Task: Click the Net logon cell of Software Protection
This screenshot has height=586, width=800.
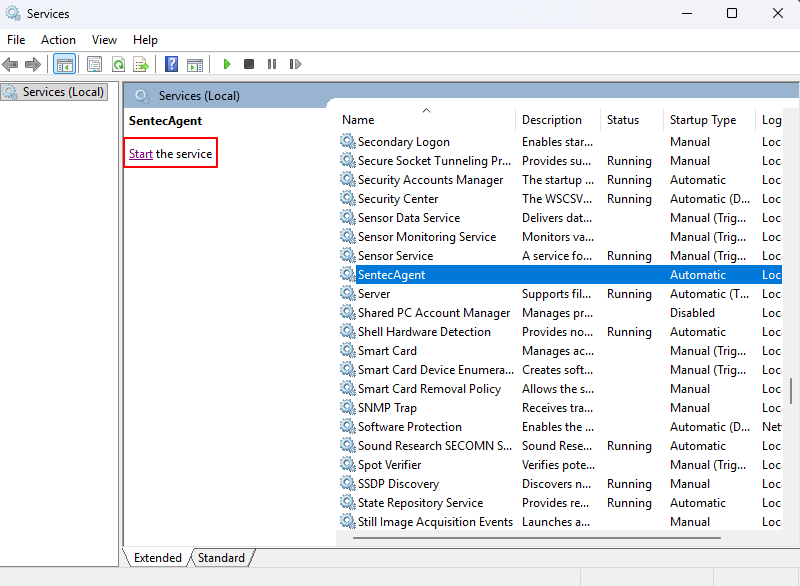Action: (771, 426)
